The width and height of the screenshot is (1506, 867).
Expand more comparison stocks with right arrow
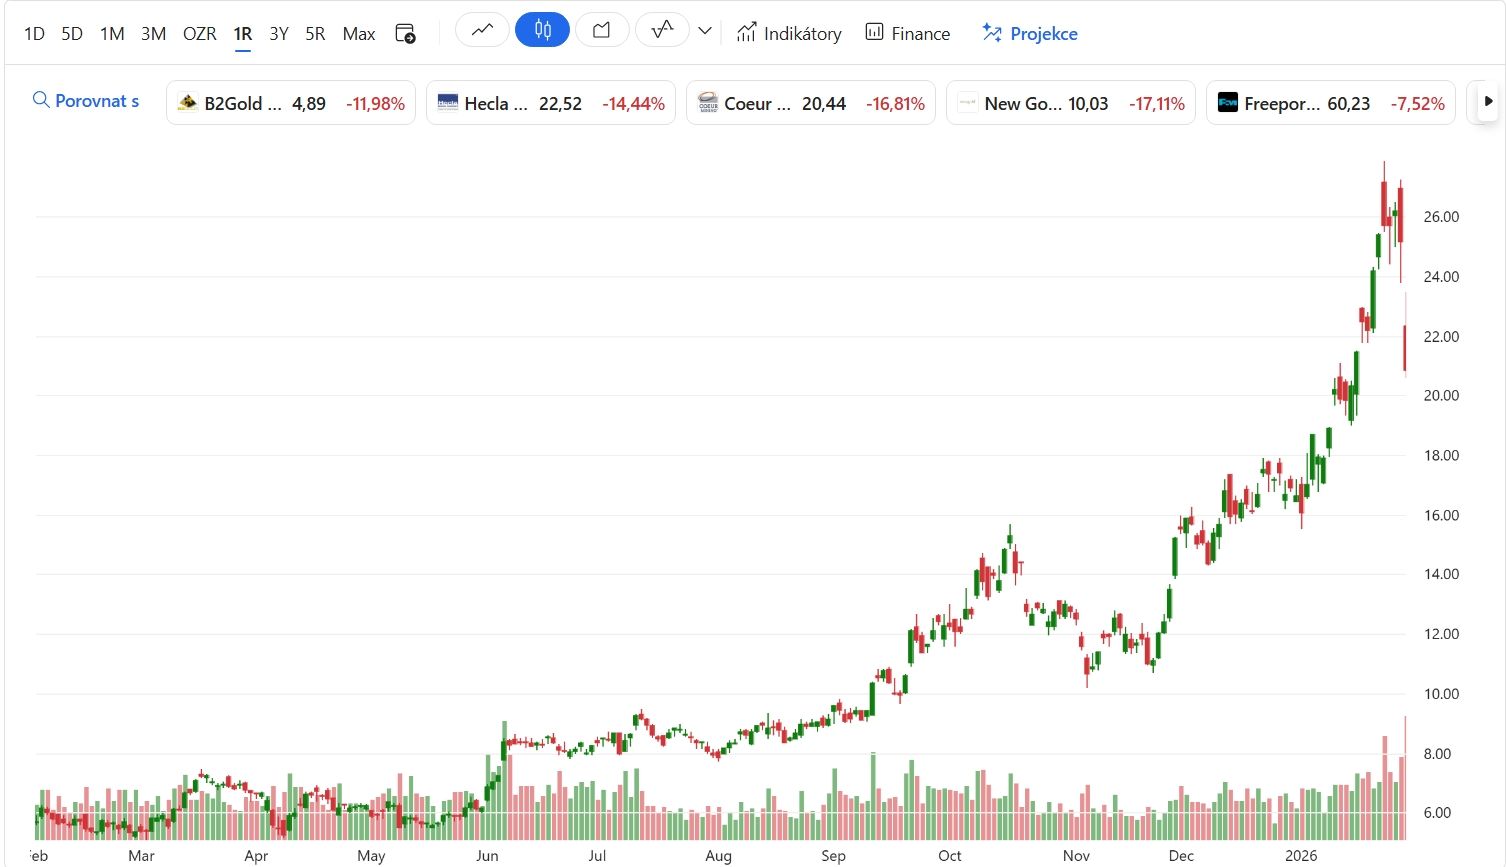1488,101
